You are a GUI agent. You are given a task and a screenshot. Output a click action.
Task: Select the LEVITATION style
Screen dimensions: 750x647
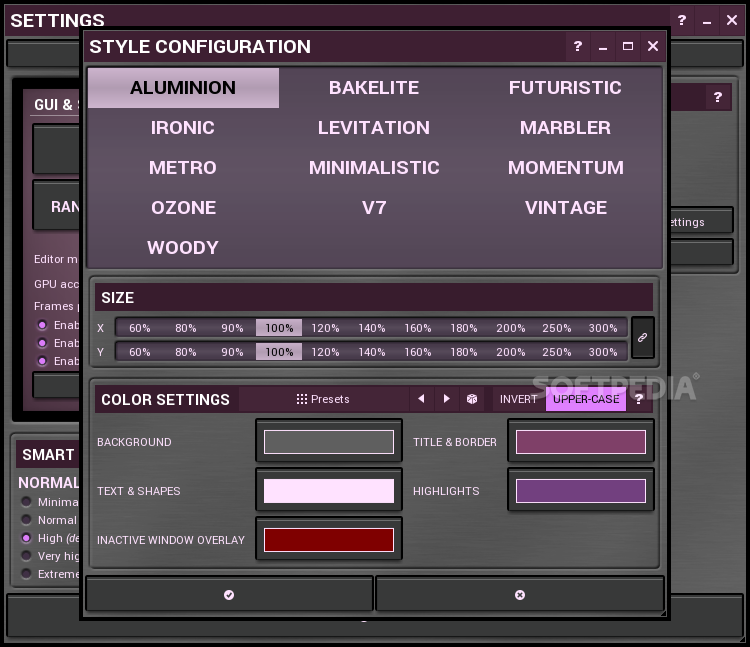tap(374, 128)
